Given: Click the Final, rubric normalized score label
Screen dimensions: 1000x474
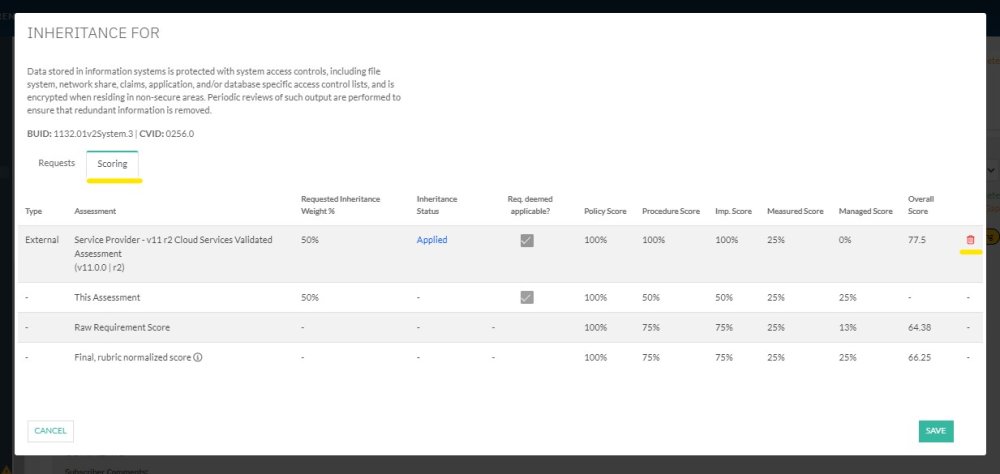Looking at the screenshot, I should 132,357.
